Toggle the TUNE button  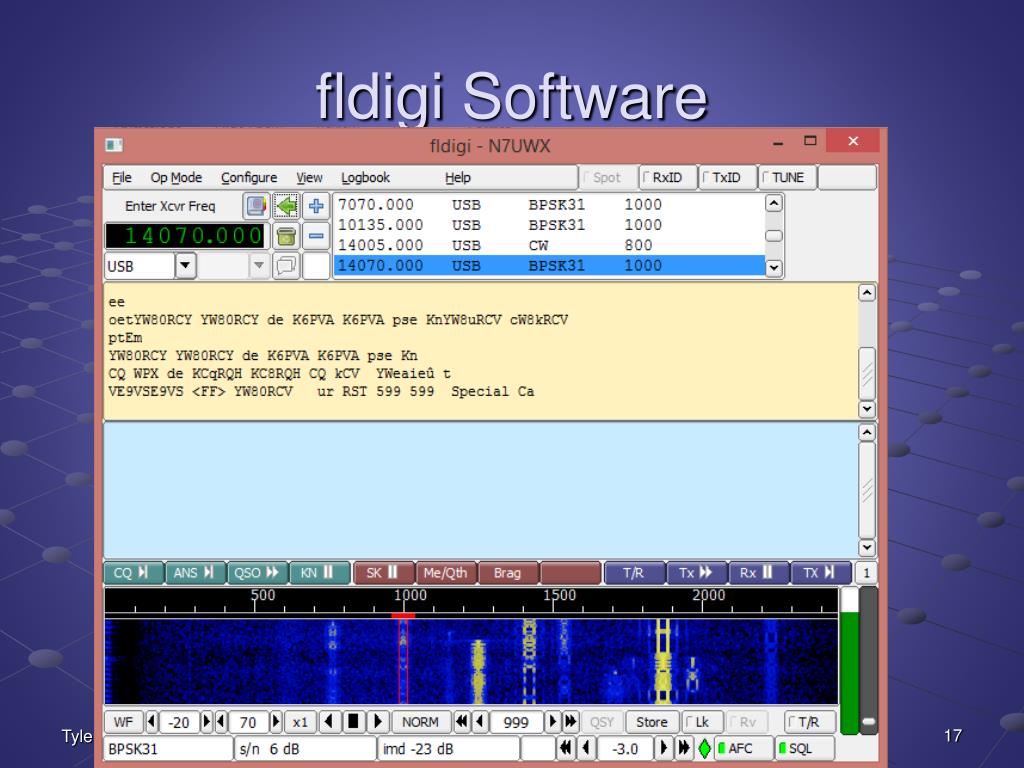click(787, 178)
